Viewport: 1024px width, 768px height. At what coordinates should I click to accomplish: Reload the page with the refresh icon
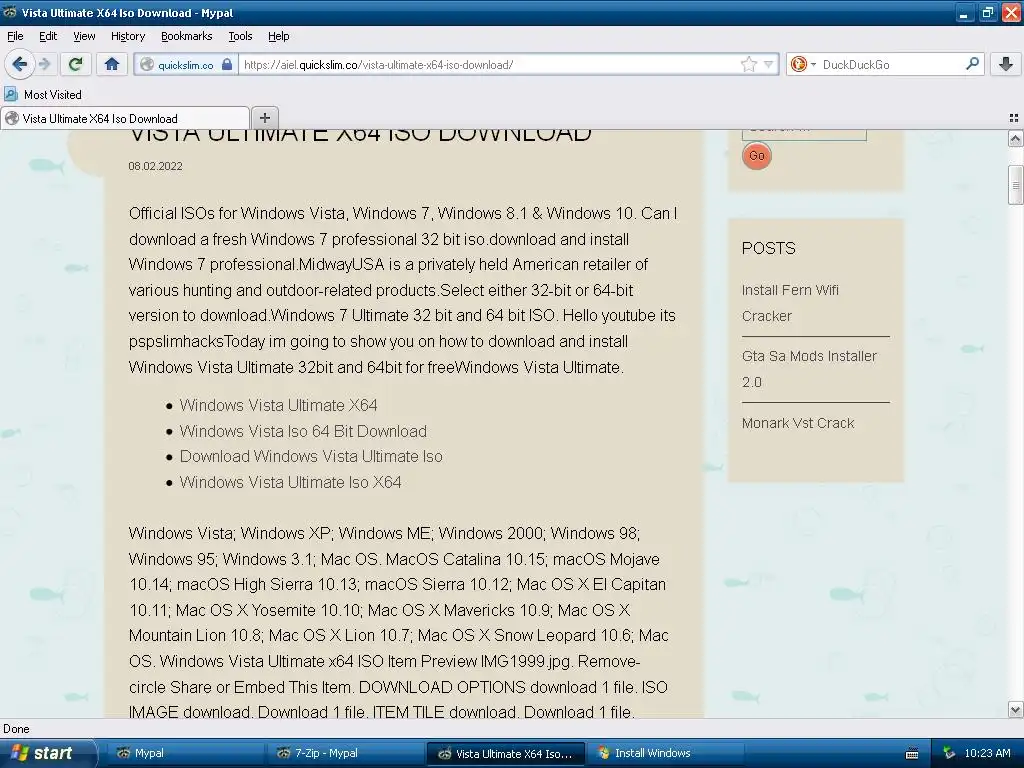point(76,64)
